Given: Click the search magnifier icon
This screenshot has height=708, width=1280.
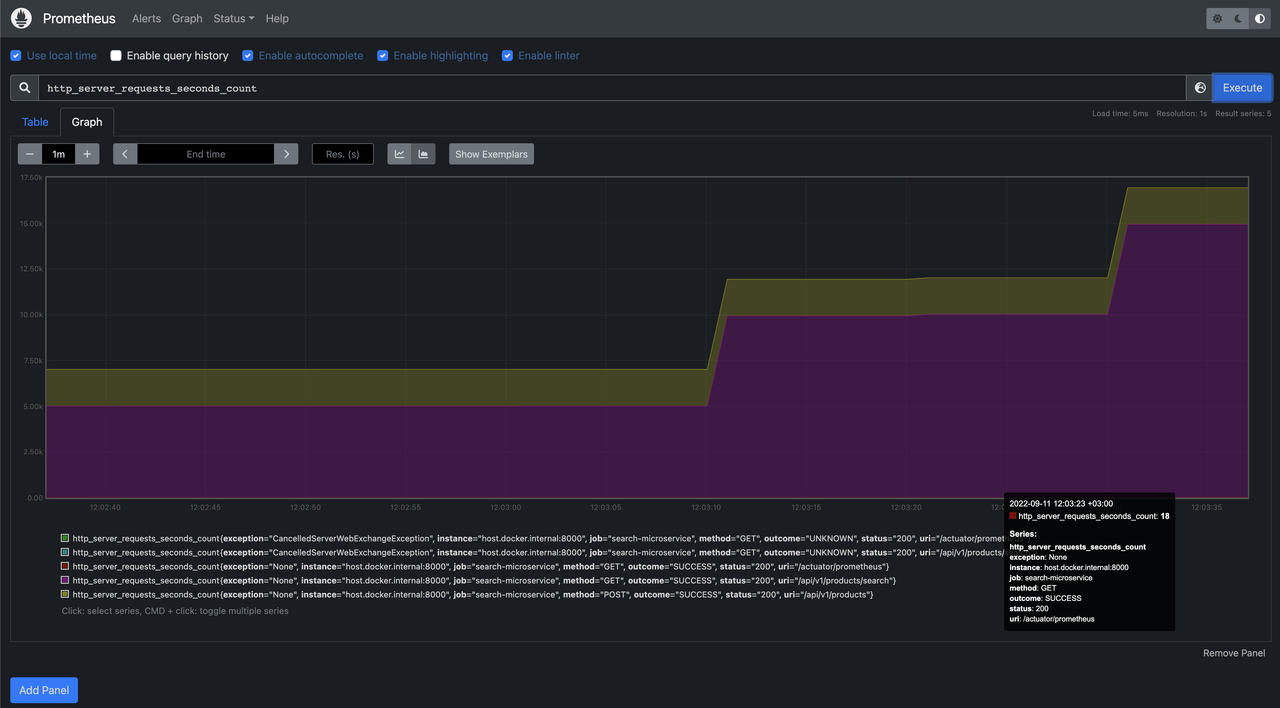Looking at the screenshot, I should point(24,88).
